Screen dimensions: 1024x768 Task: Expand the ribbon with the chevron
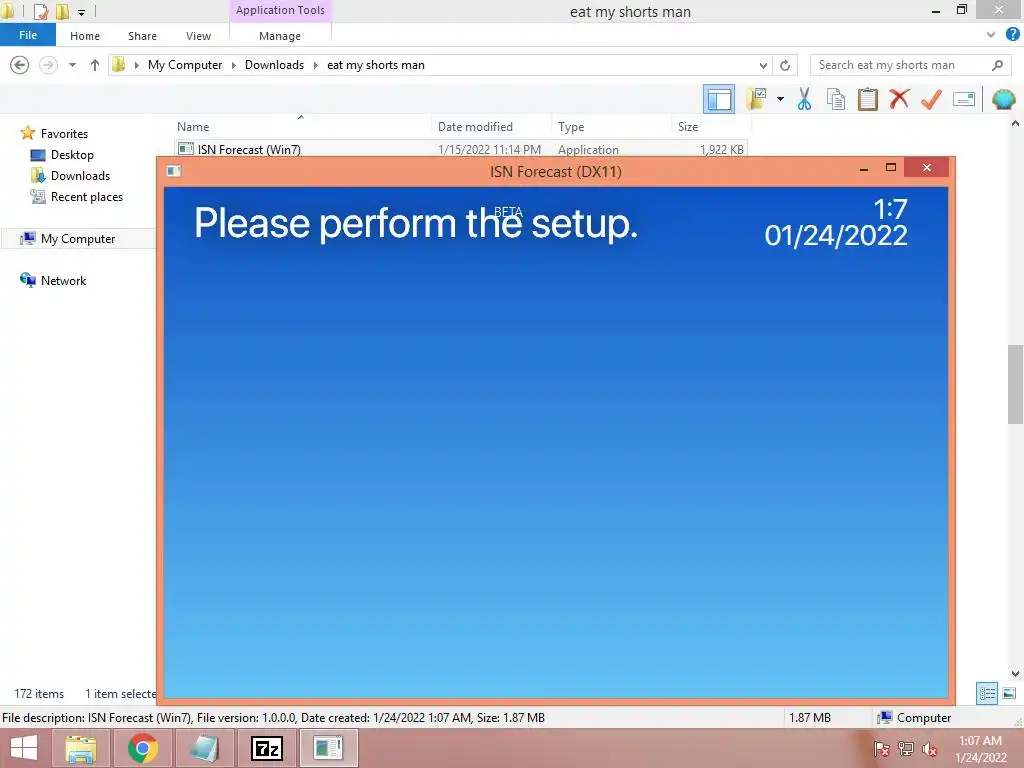point(991,35)
